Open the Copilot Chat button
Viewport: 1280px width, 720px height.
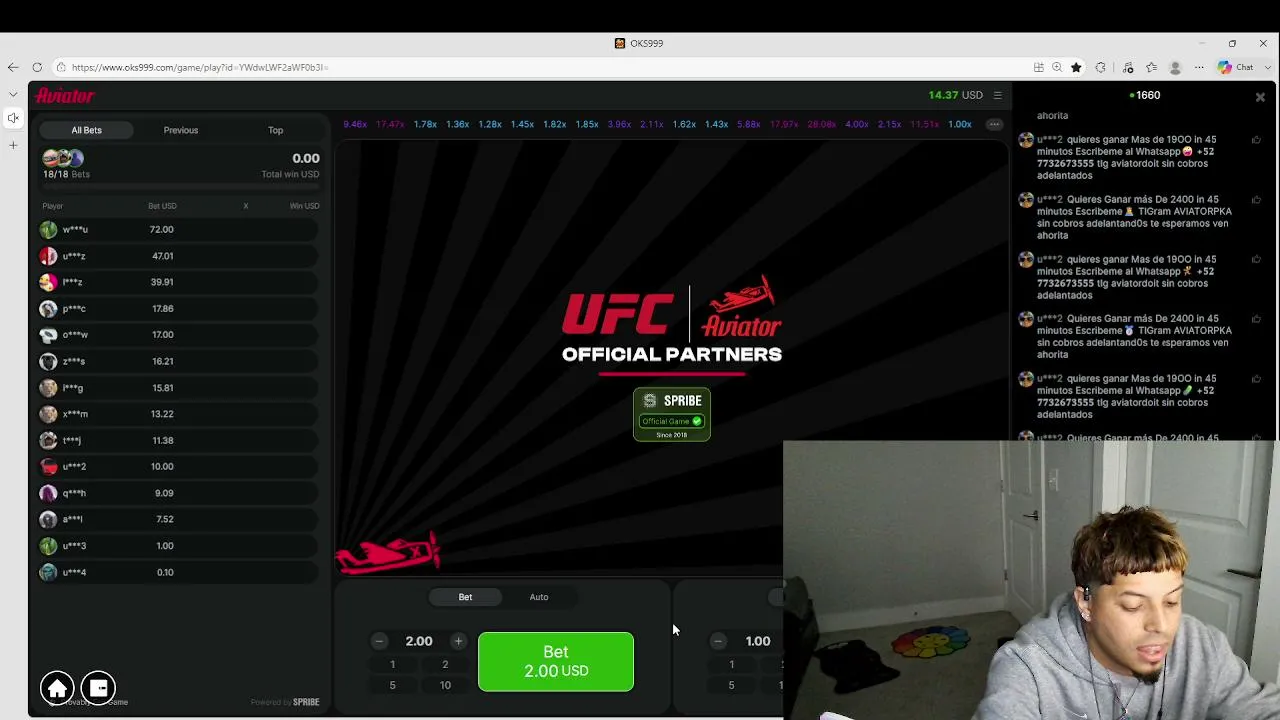point(1236,67)
